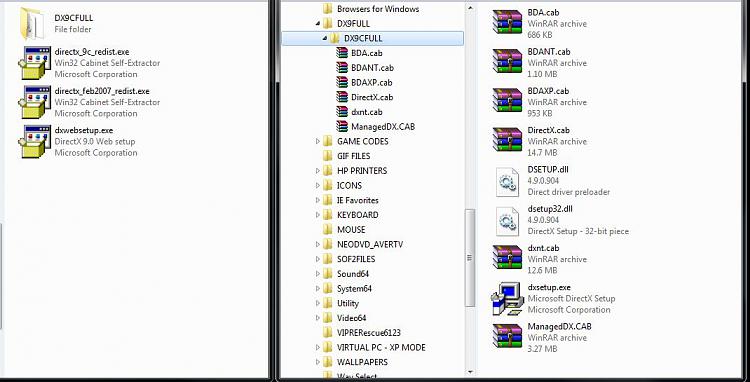
Task: Select DX9FULL label in the folder tree
Action: (353, 23)
